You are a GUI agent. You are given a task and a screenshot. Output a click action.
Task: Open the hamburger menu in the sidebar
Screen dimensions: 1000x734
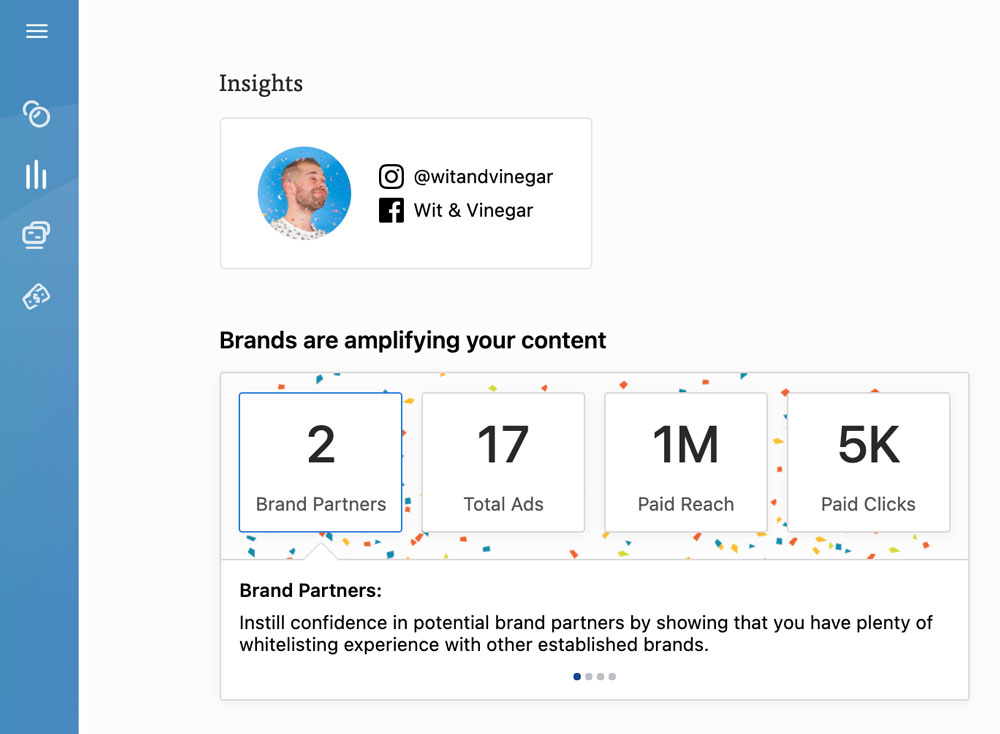coord(36,31)
